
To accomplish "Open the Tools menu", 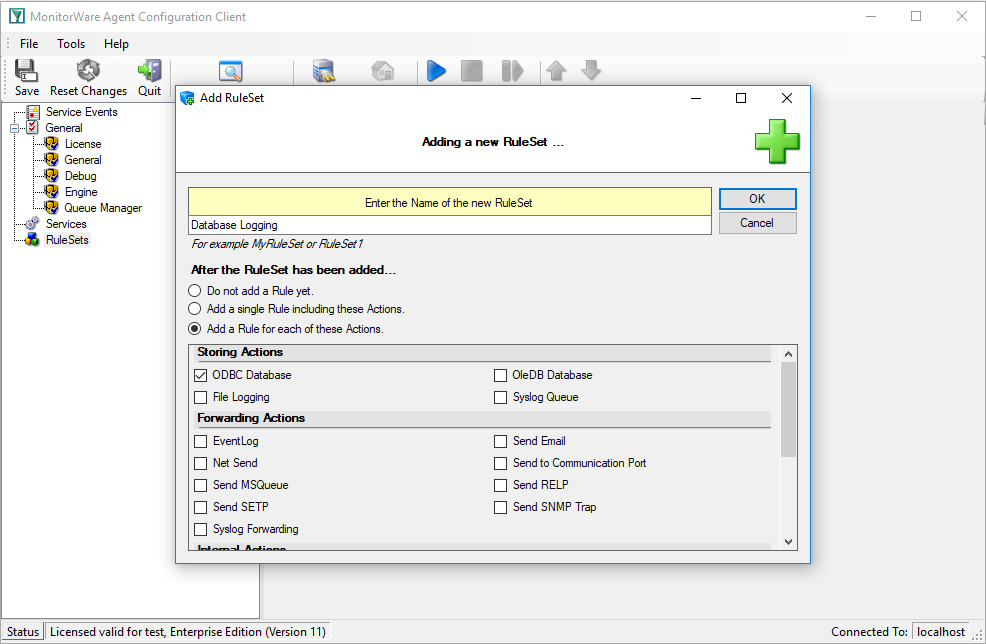I will (71, 43).
